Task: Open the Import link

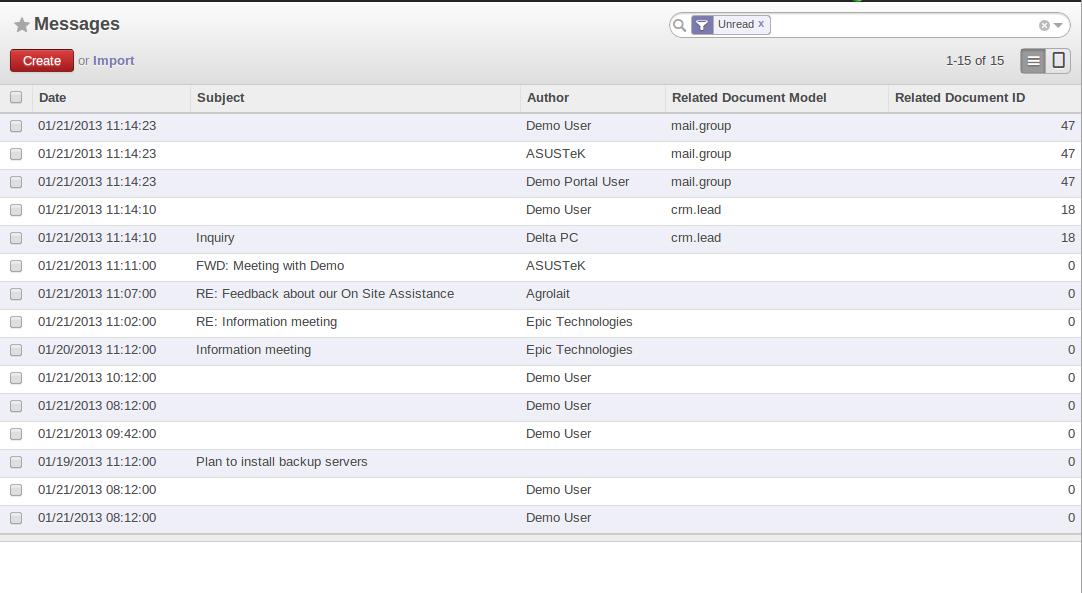Action: pos(113,61)
